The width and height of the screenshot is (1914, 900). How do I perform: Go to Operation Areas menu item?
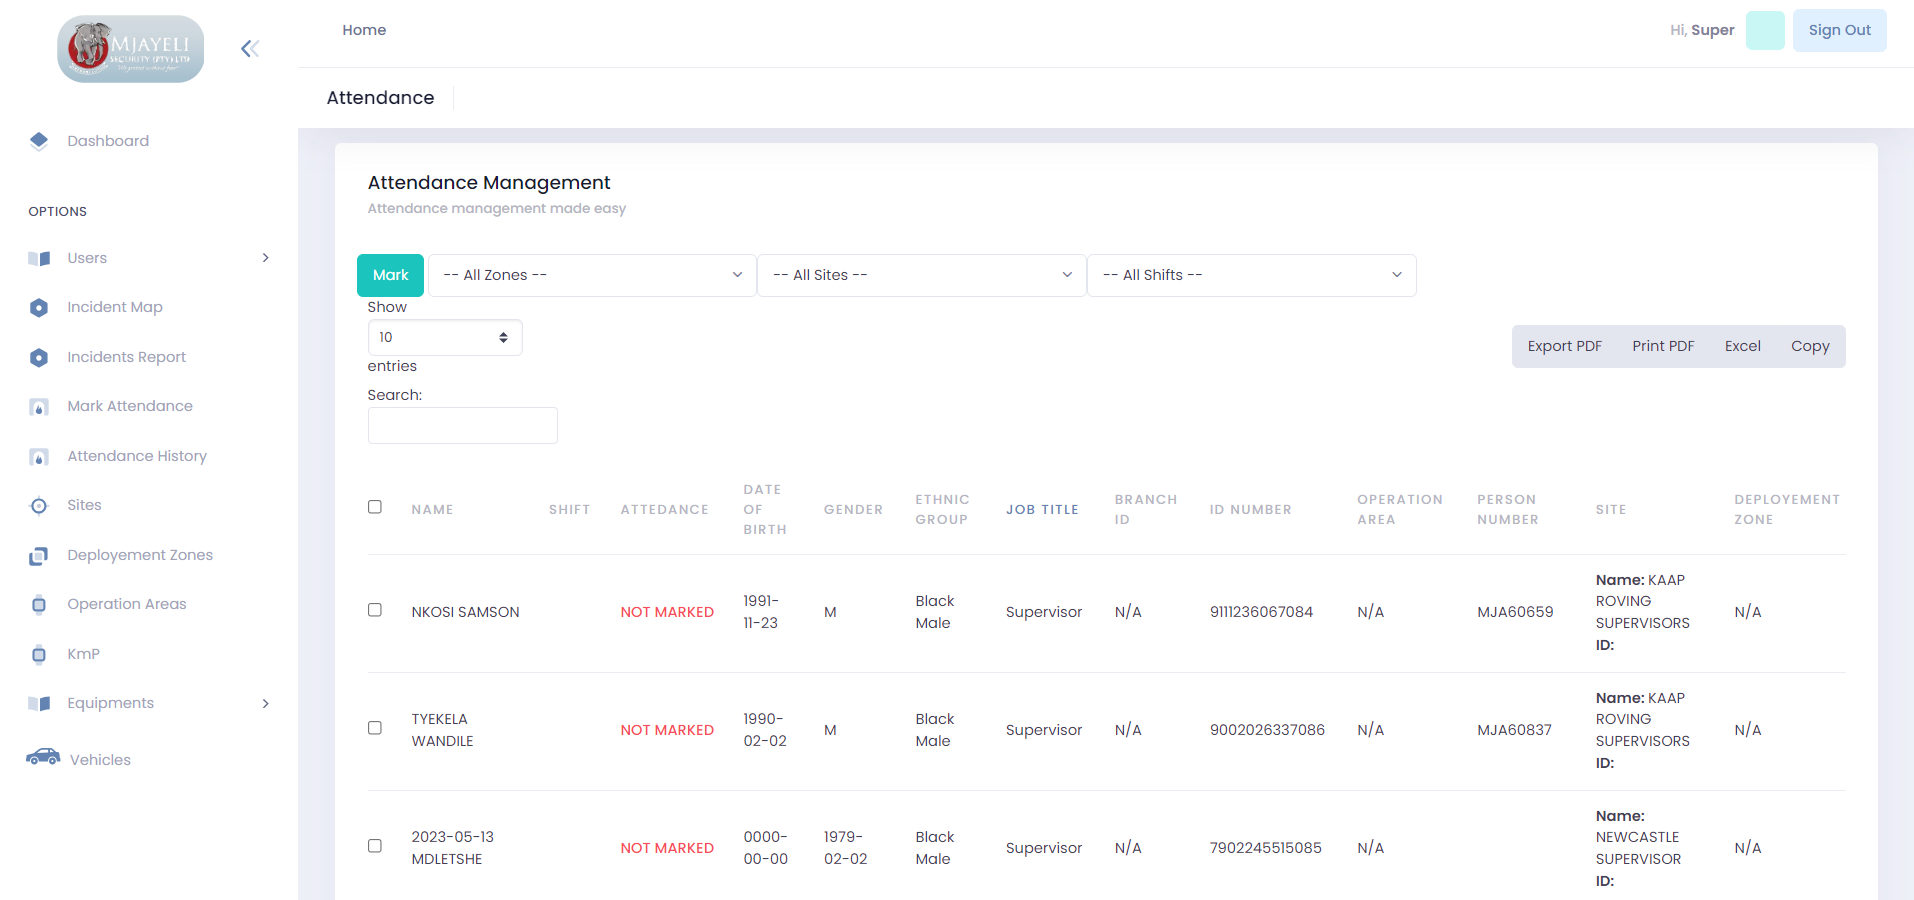[x=127, y=604]
